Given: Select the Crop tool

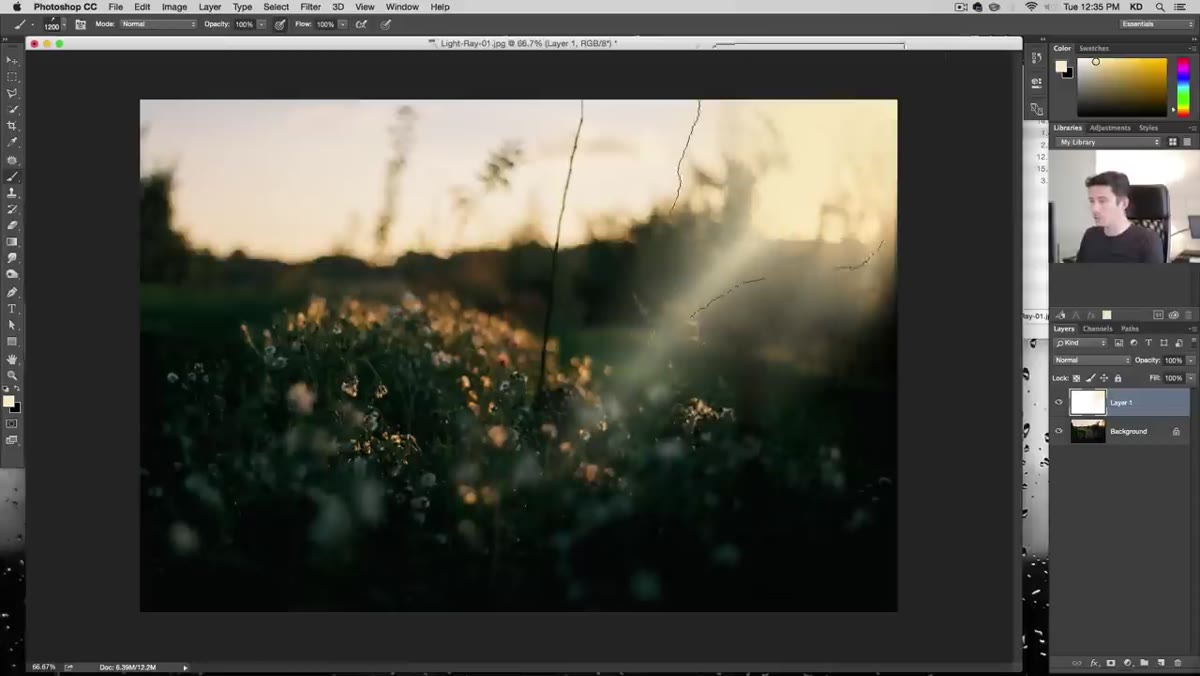Looking at the screenshot, I should (x=12, y=126).
